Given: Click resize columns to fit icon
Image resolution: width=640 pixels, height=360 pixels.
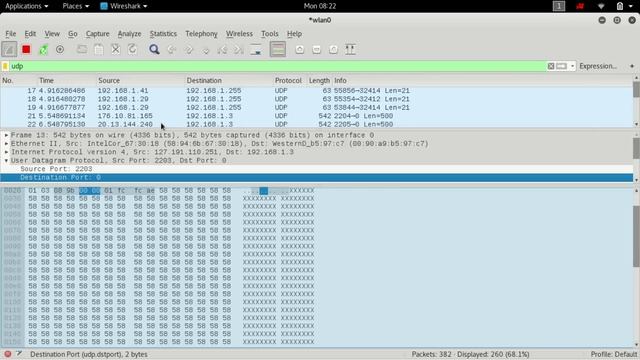Looking at the screenshot, I should click(x=350, y=49).
